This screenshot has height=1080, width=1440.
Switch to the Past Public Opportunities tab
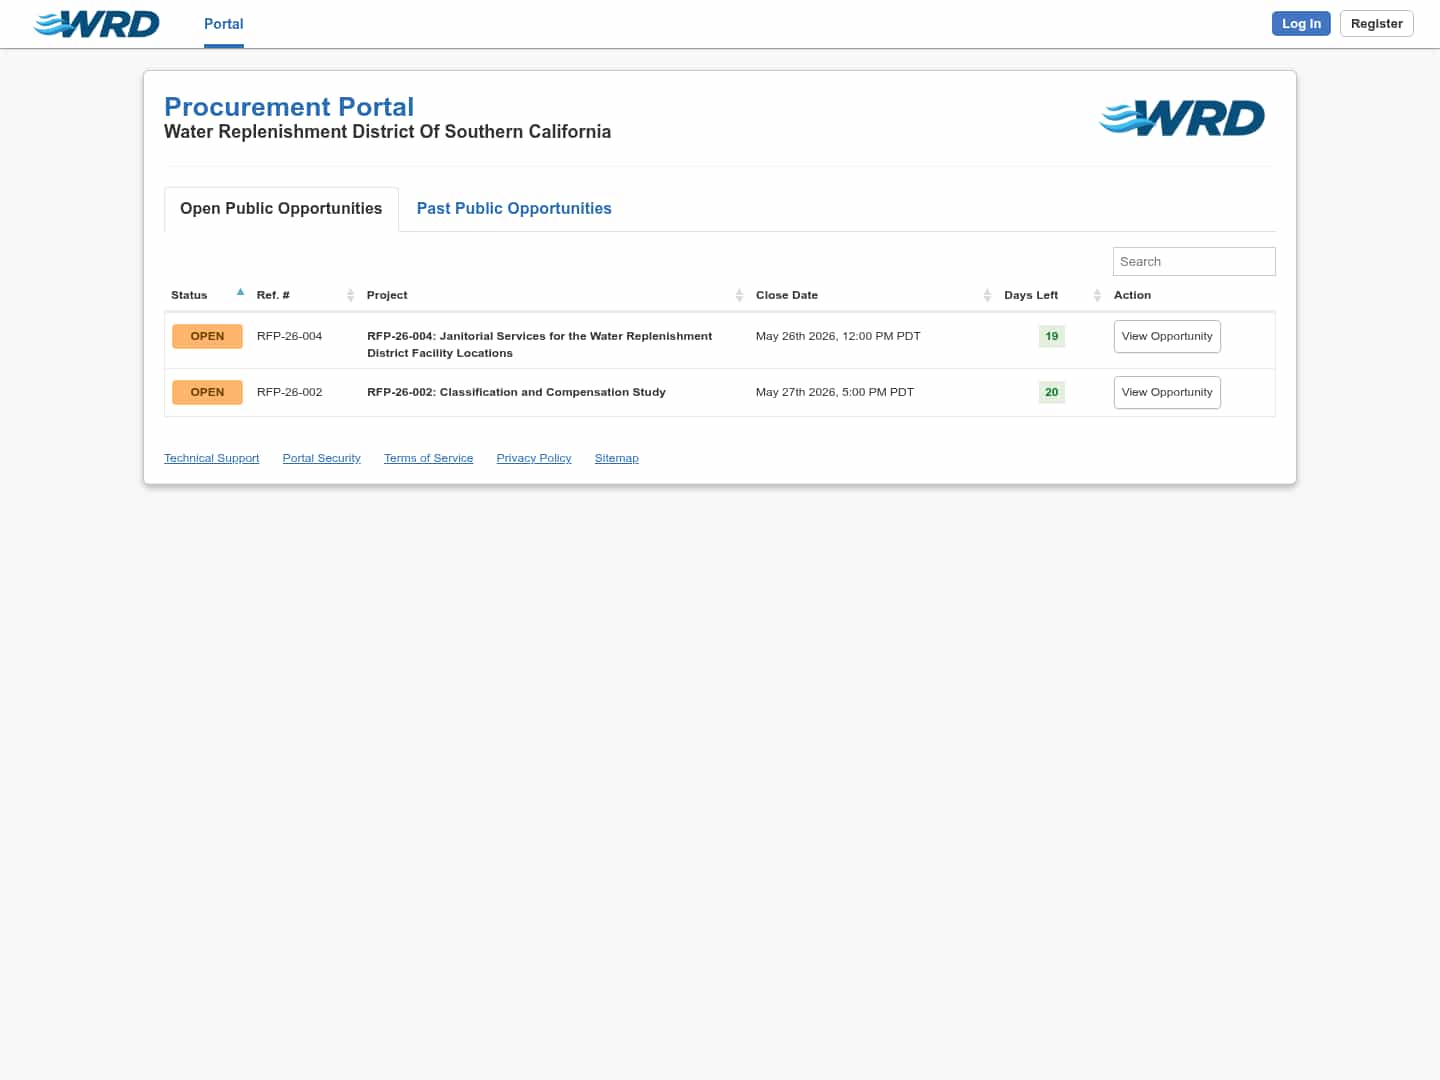[514, 209]
